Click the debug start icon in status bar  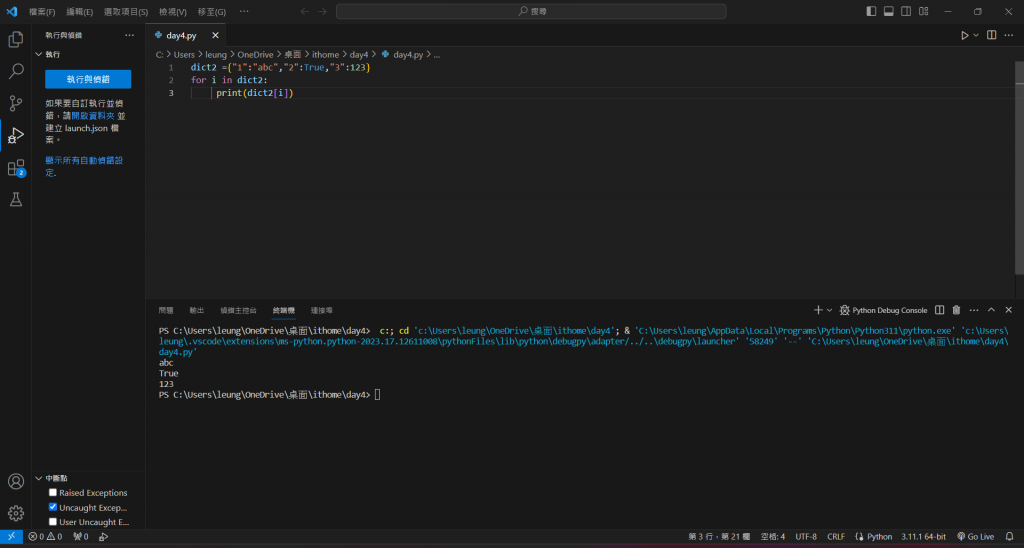(x=103, y=536)
